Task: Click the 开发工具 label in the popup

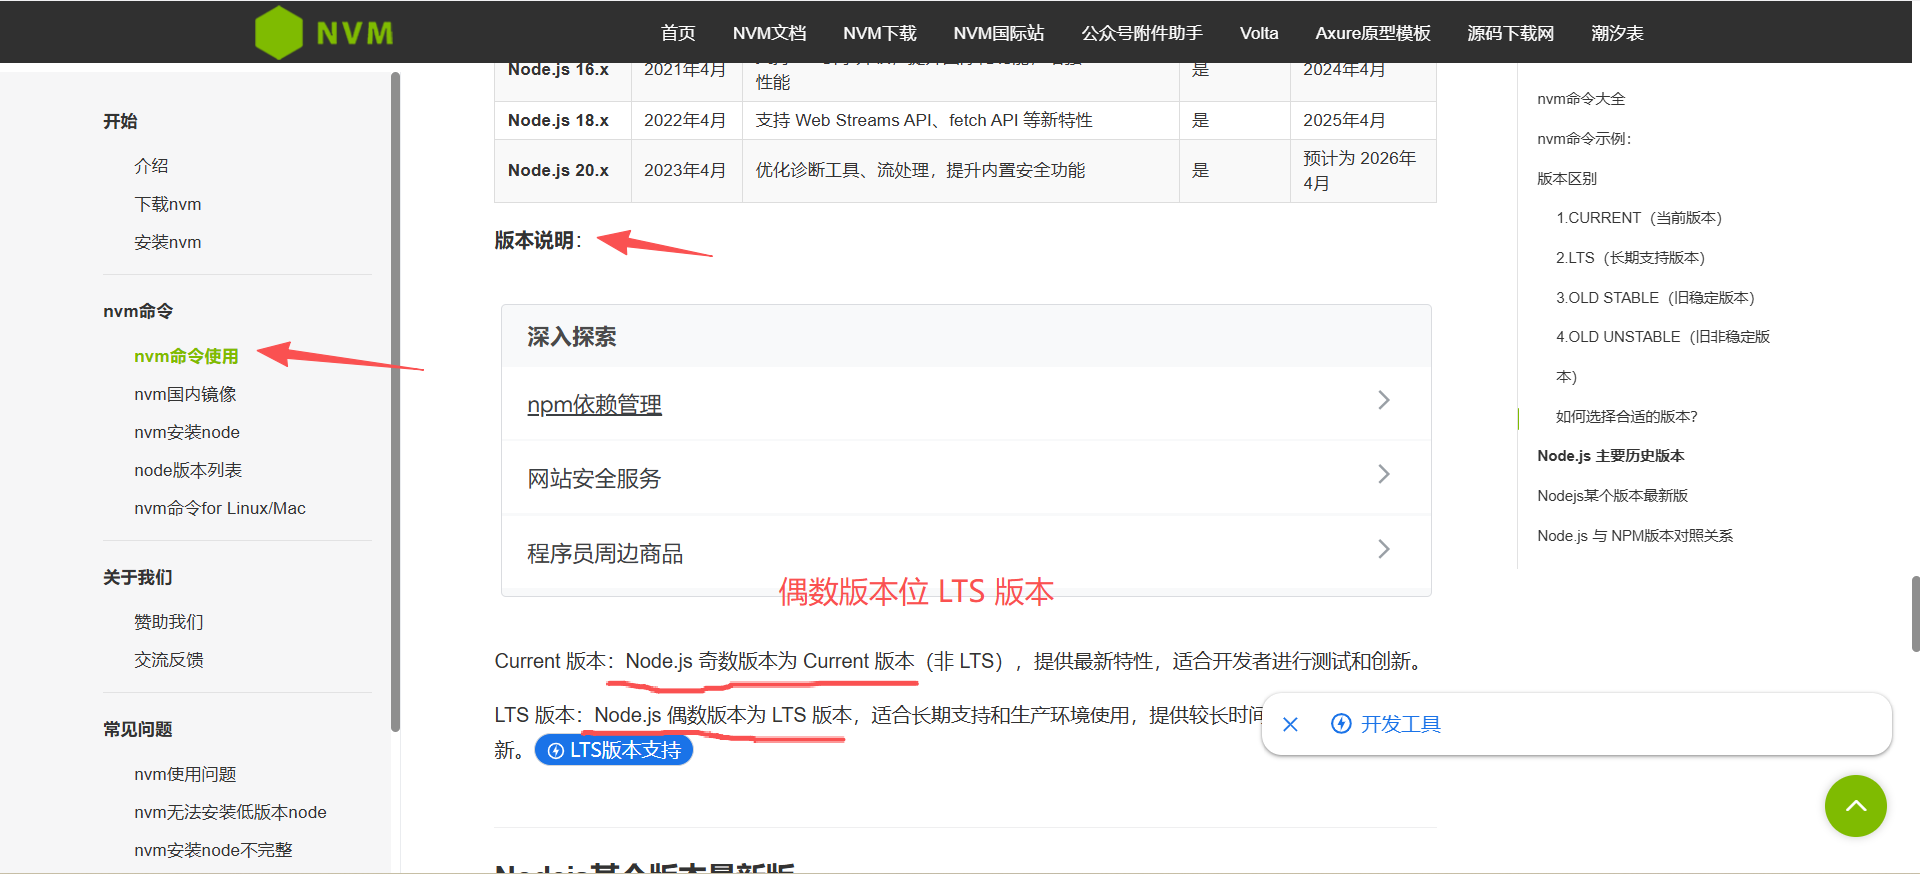Action: pos(1400,724)
